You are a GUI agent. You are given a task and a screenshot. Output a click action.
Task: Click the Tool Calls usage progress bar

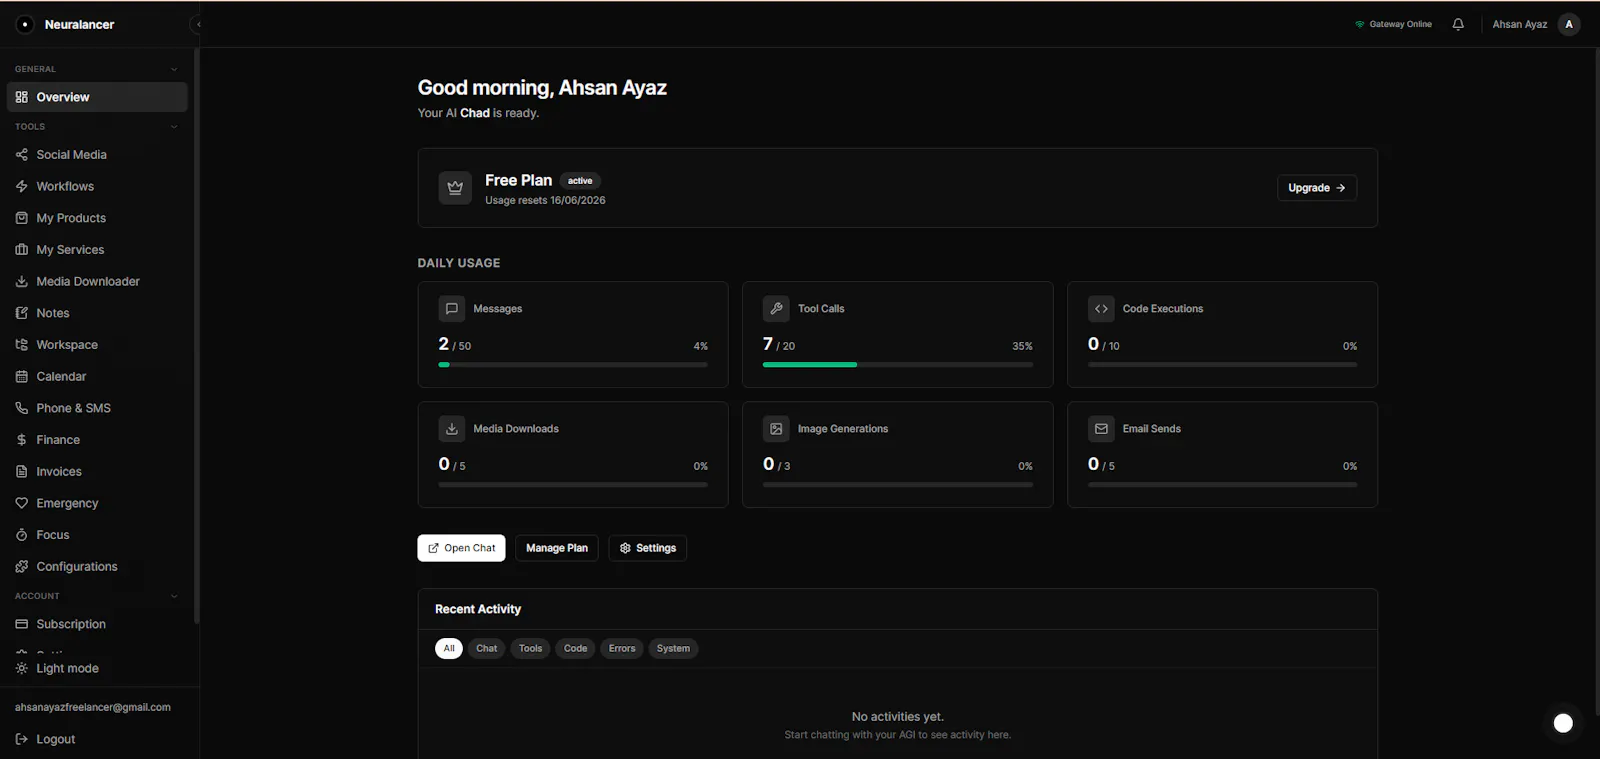(x=898, y=365)
